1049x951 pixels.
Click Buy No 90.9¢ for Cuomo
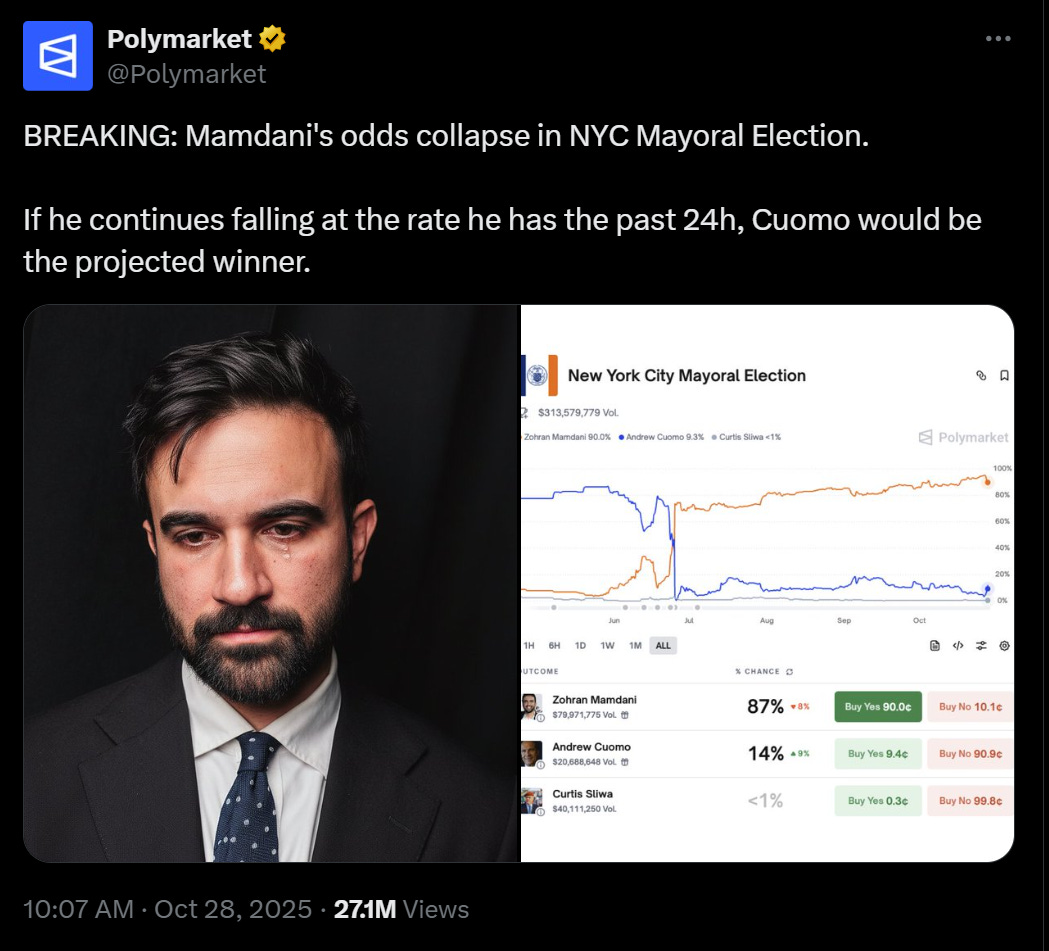[970, 754]
